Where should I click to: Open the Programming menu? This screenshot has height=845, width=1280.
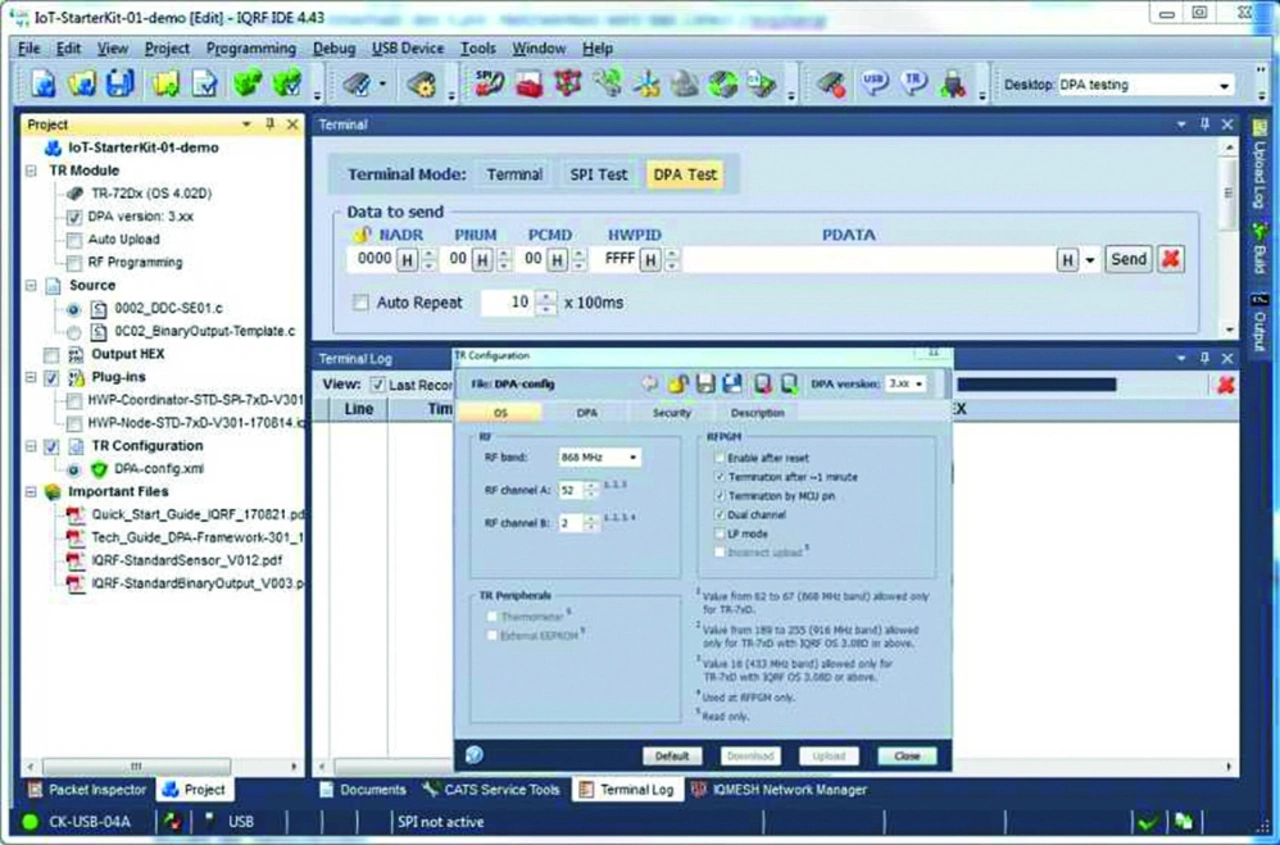pos(251,48)
